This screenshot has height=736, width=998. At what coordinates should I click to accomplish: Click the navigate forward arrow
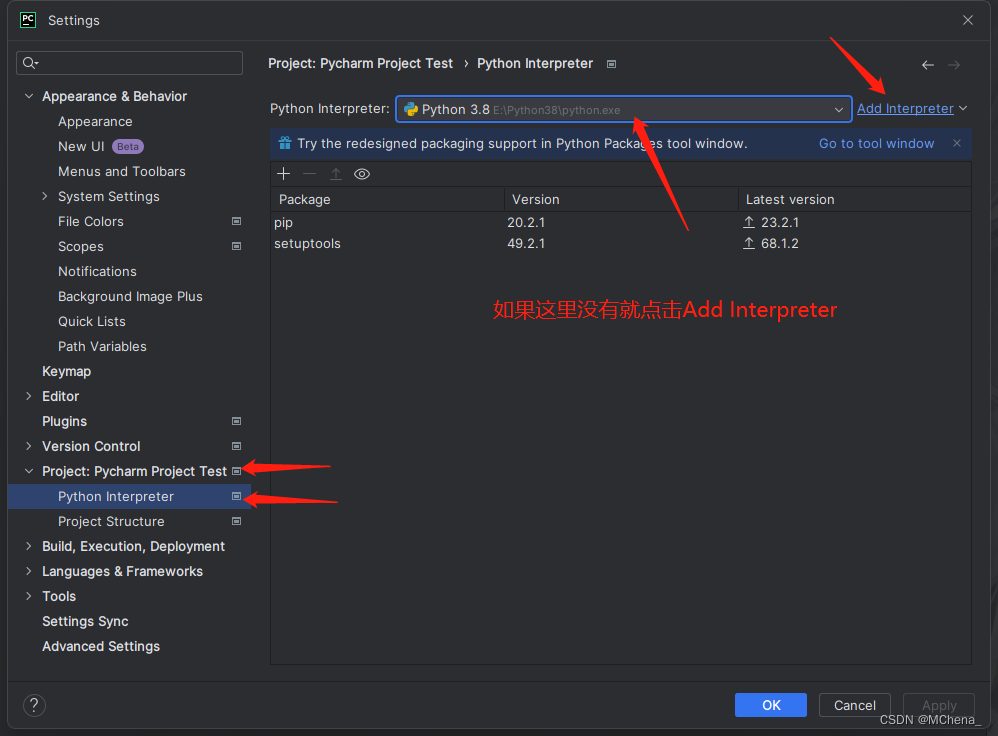pos(953,65)
